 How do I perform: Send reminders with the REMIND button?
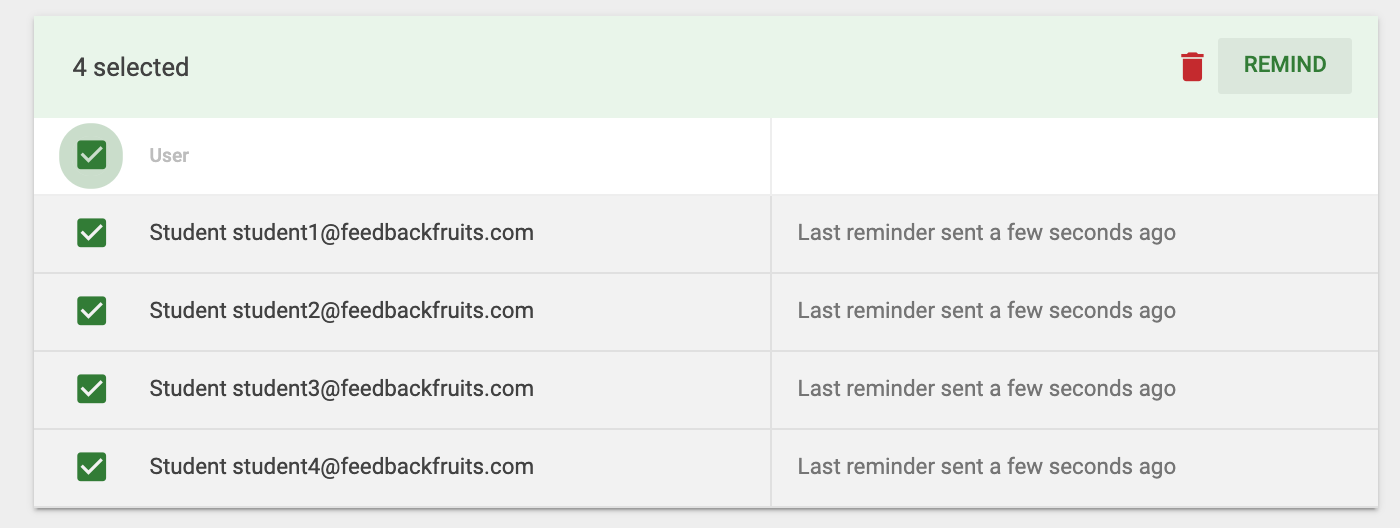tap(1285, 66)
